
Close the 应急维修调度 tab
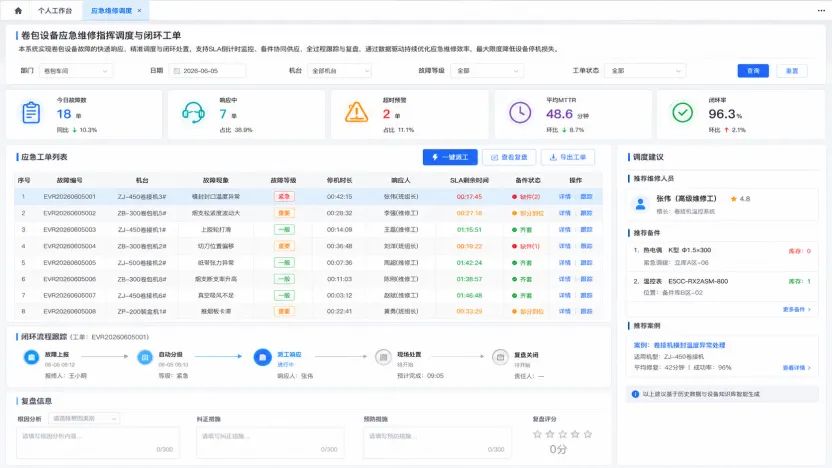[140, 11]
